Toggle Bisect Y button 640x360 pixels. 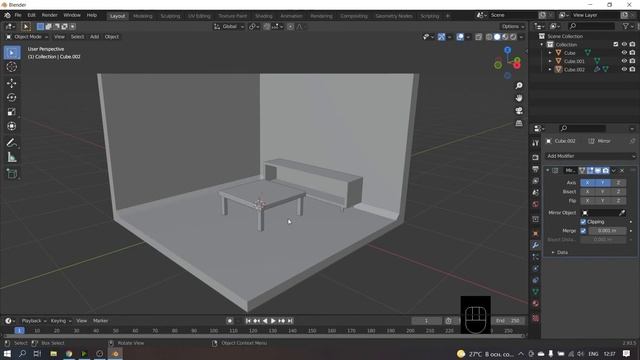point(603,191)
